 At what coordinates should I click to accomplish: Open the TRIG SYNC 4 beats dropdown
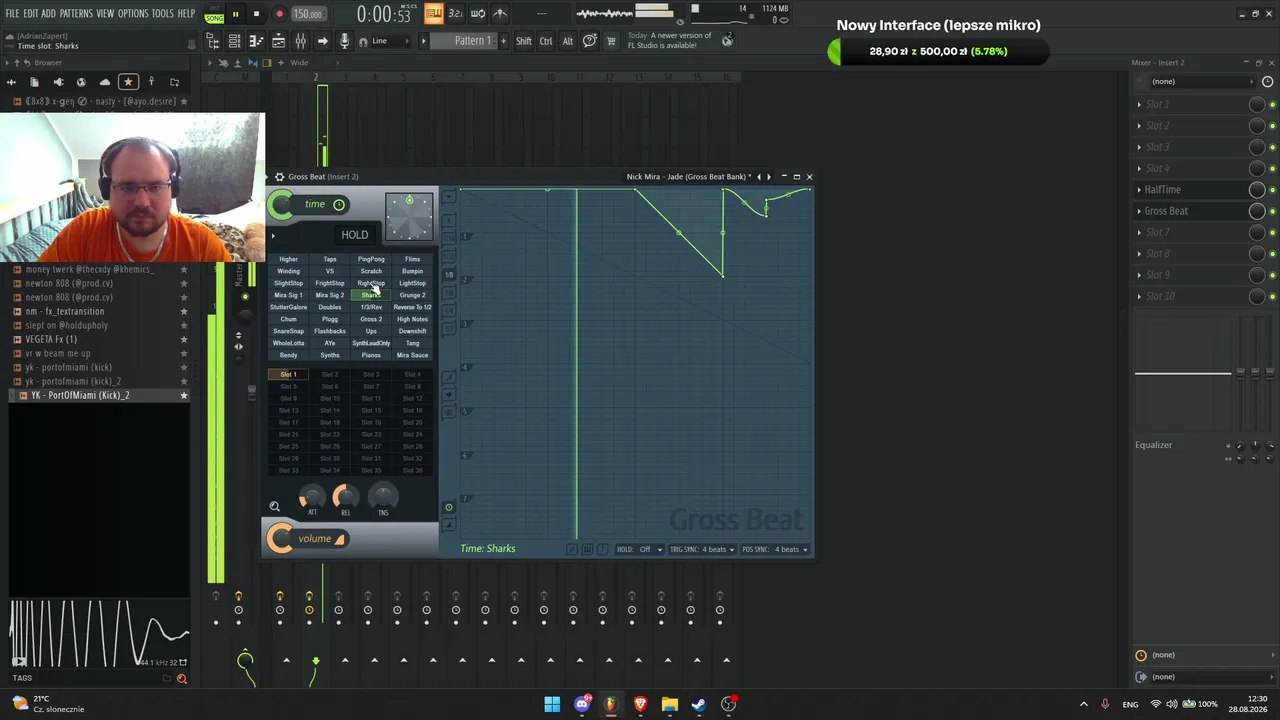(701, 549)
